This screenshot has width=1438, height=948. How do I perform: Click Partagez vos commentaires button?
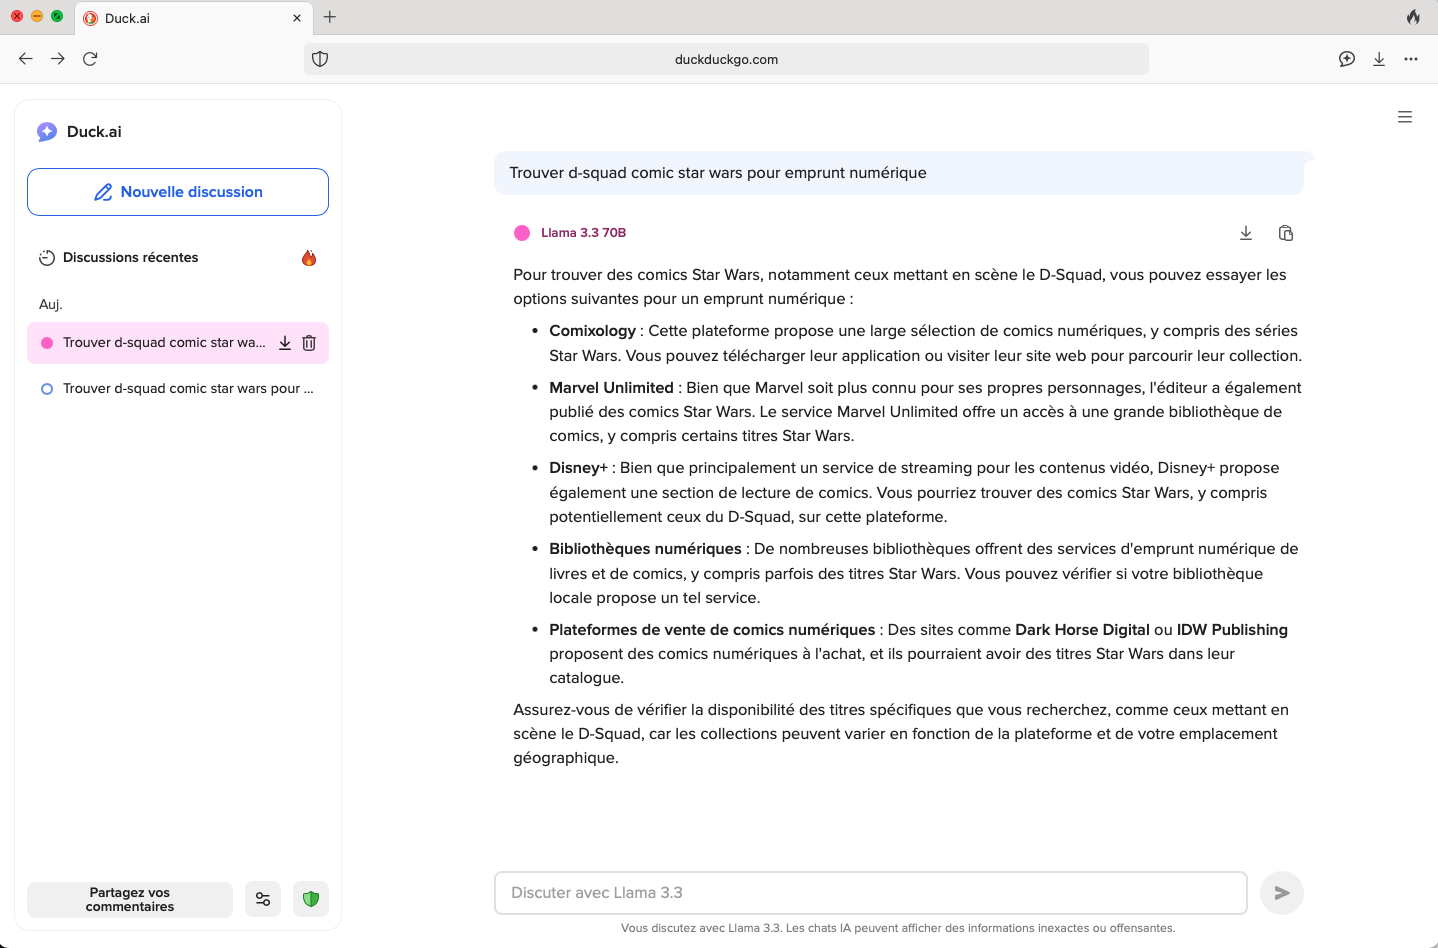(x=130, y=899)
